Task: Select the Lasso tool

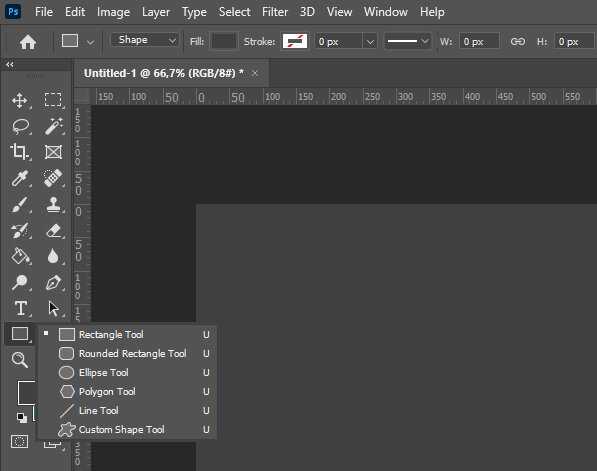Action: tap(21, 126)
